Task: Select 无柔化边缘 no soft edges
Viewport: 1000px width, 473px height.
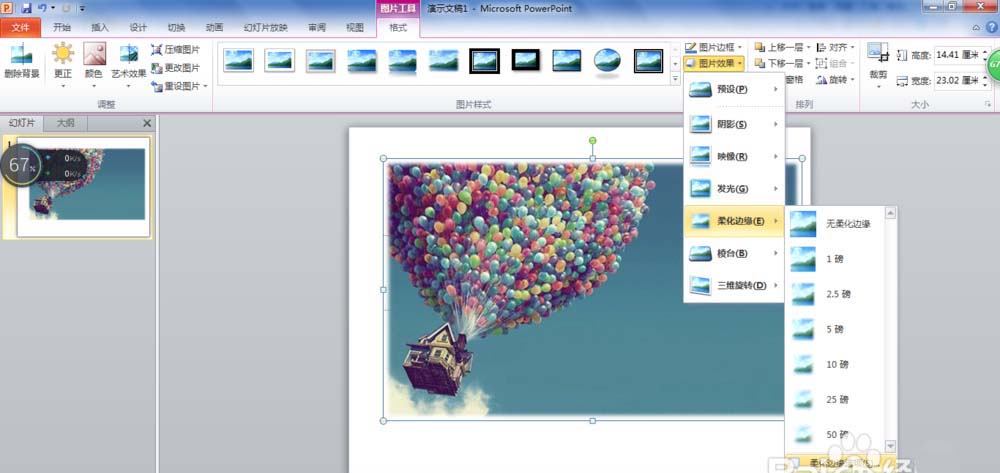Action: coord(835,224)
